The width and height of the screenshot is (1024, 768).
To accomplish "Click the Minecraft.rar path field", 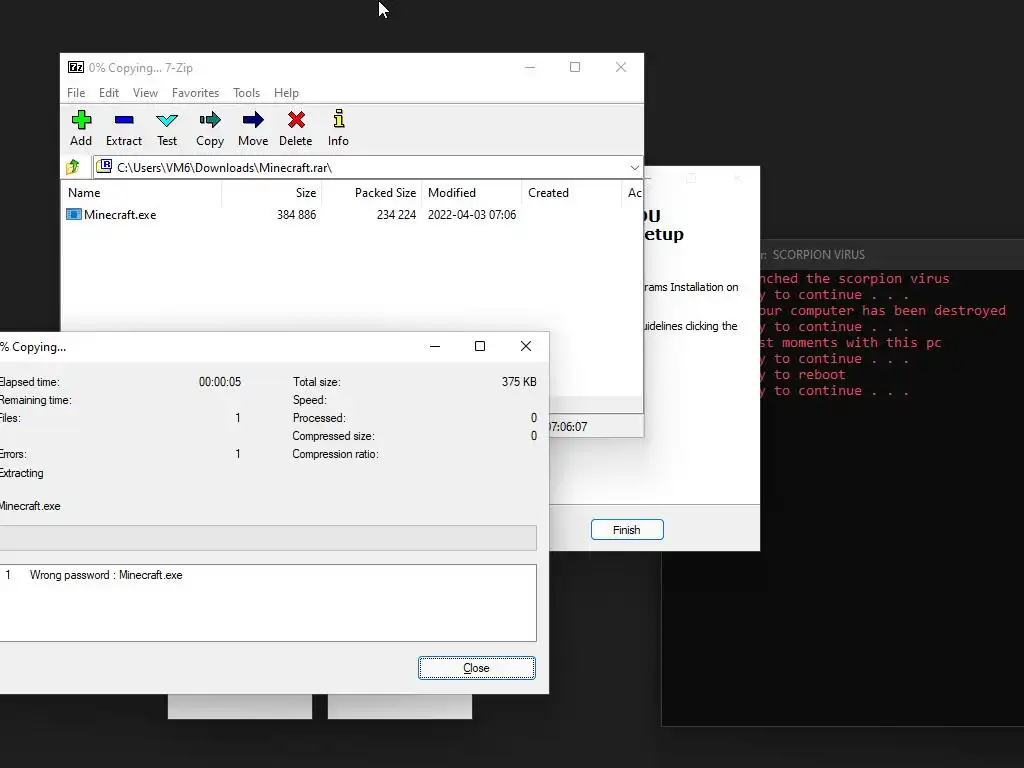I will [x=368, y=168].
